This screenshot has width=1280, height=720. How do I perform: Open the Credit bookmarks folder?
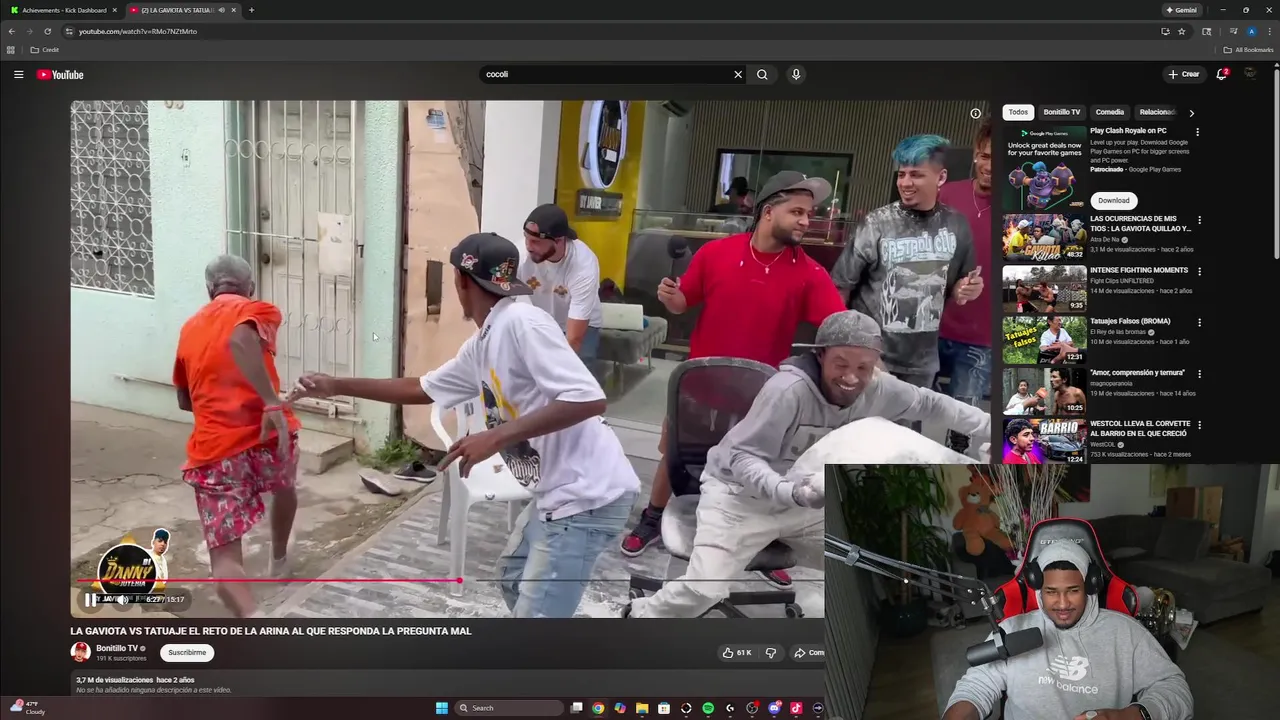tap(45, 50)
